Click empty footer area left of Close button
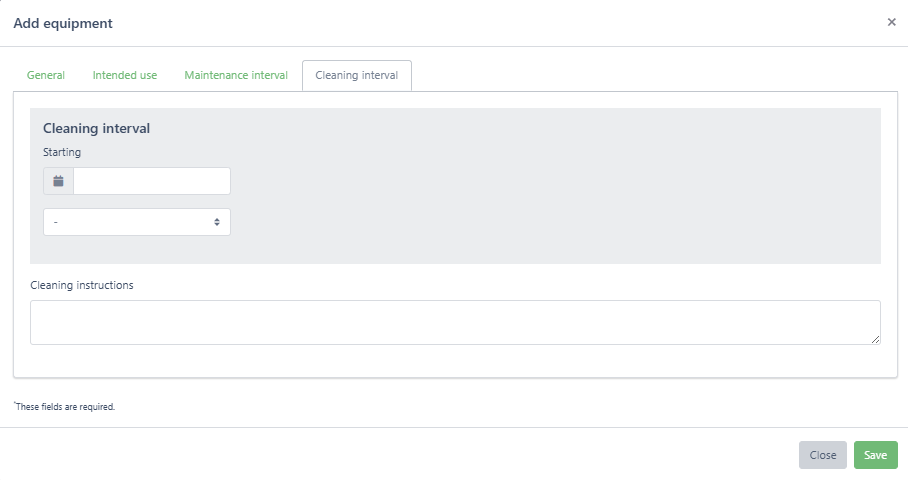The width and height of the screenshot is (908, 480). (400, 455)
